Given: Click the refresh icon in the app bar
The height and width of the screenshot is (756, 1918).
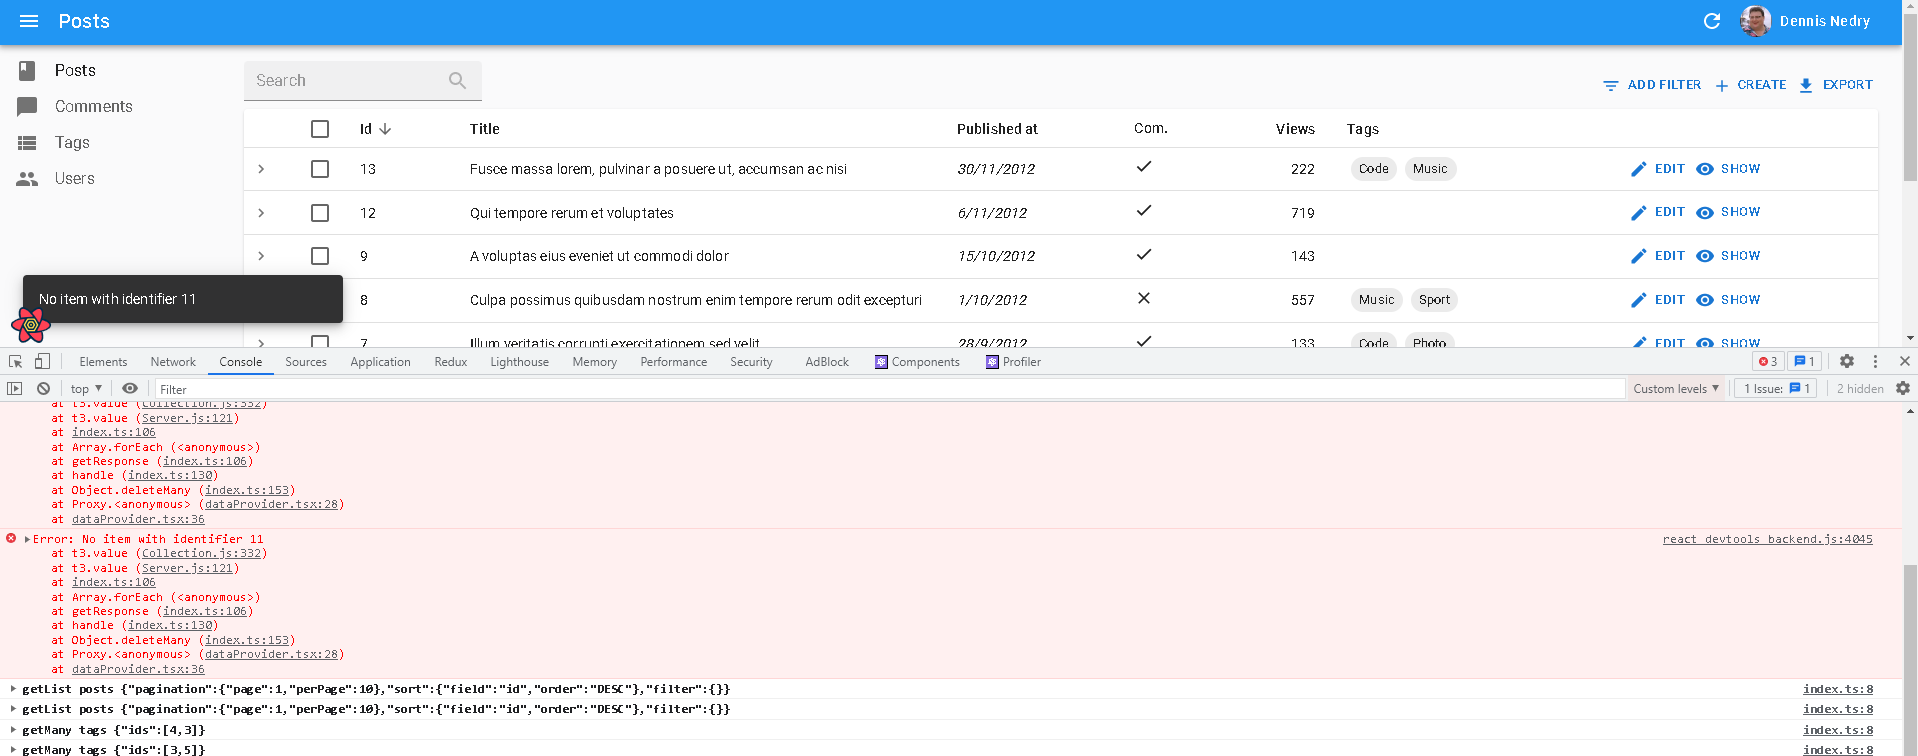Looking at the screenshot, I should coord(1712,21).
